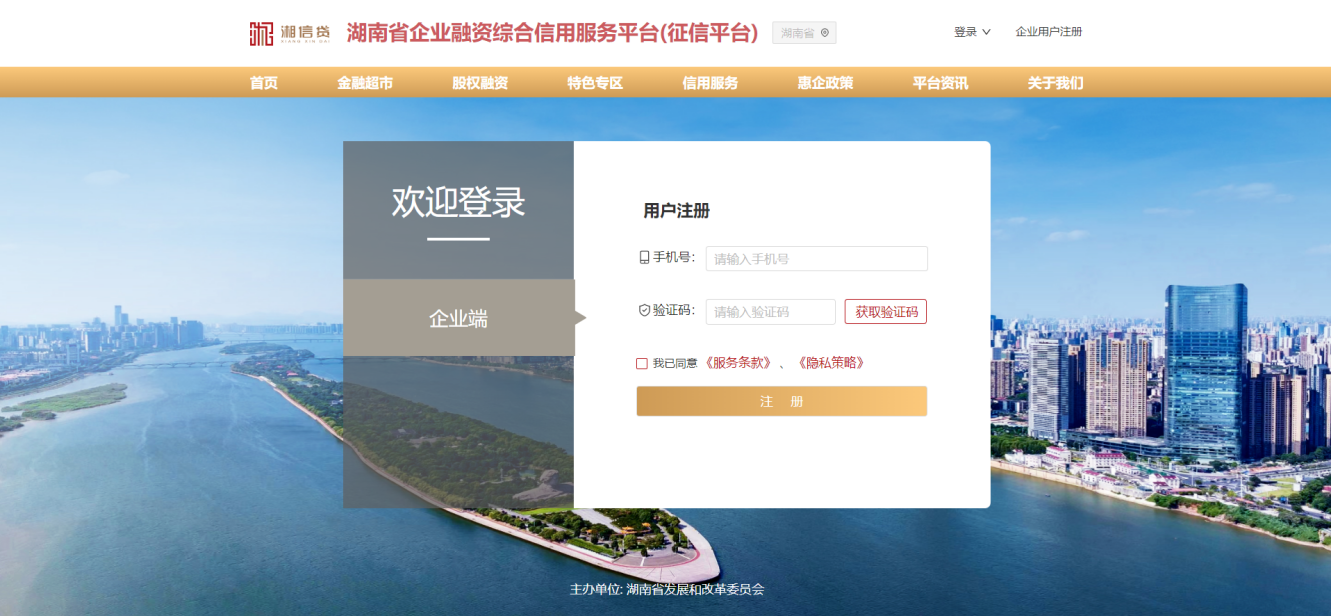Focus the 请输入手机号 input field
The image size is (1331, 616).
point(816,259)
